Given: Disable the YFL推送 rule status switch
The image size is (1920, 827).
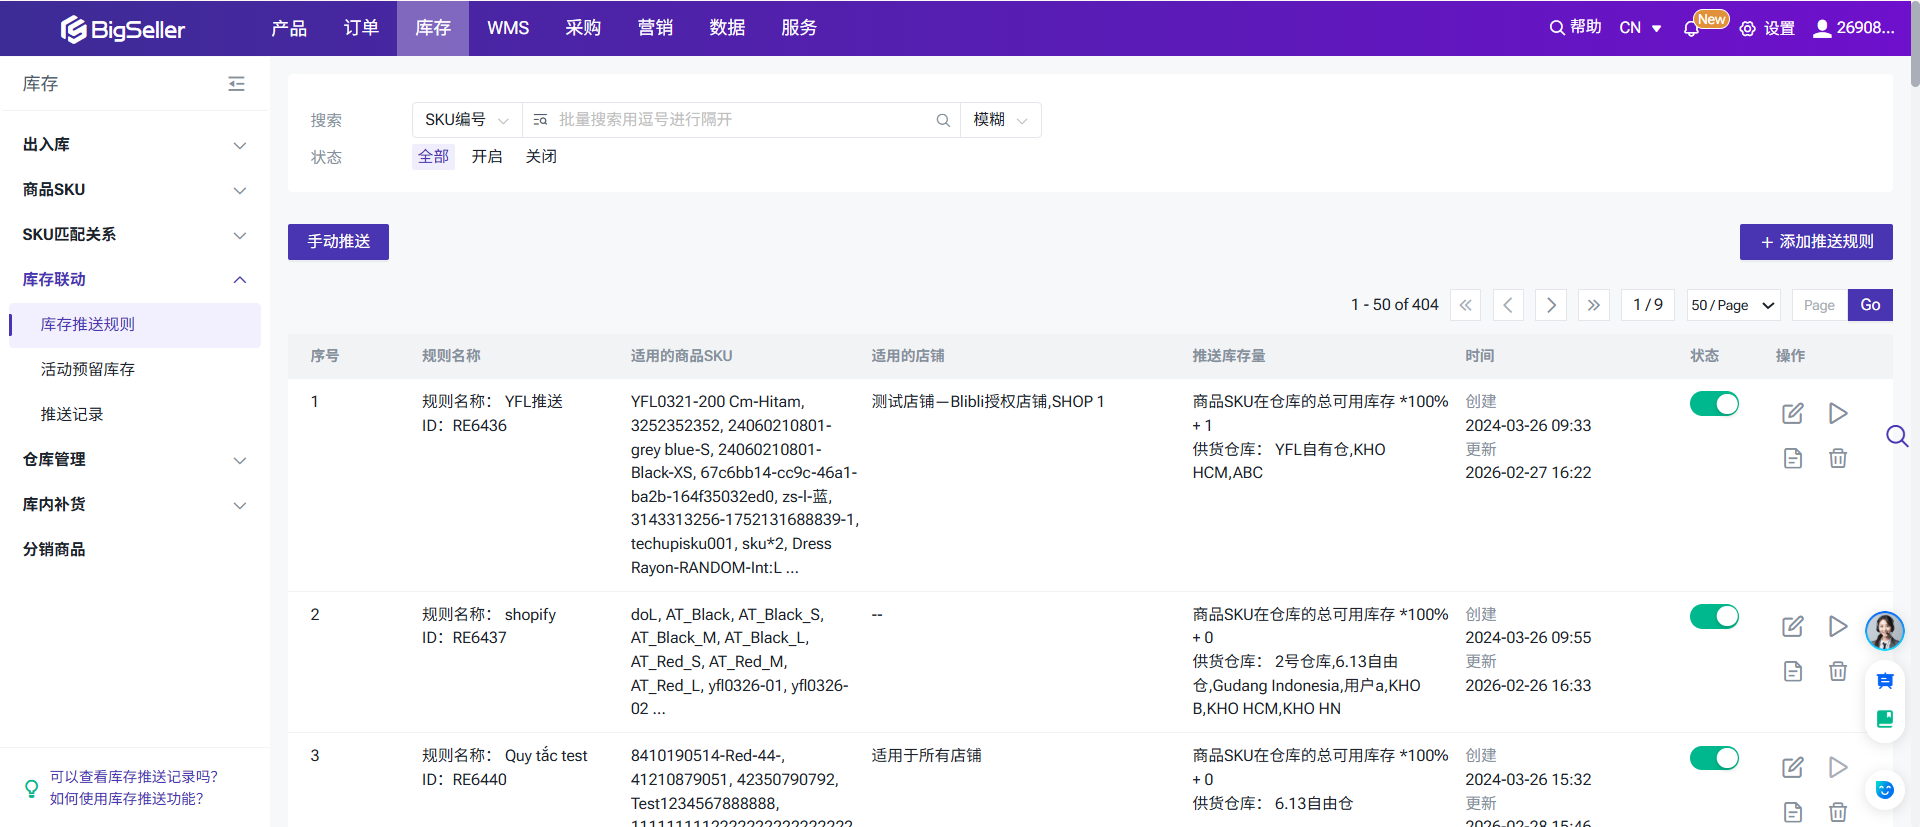Looking at the screenshot, I should [x=1714, y=404].
